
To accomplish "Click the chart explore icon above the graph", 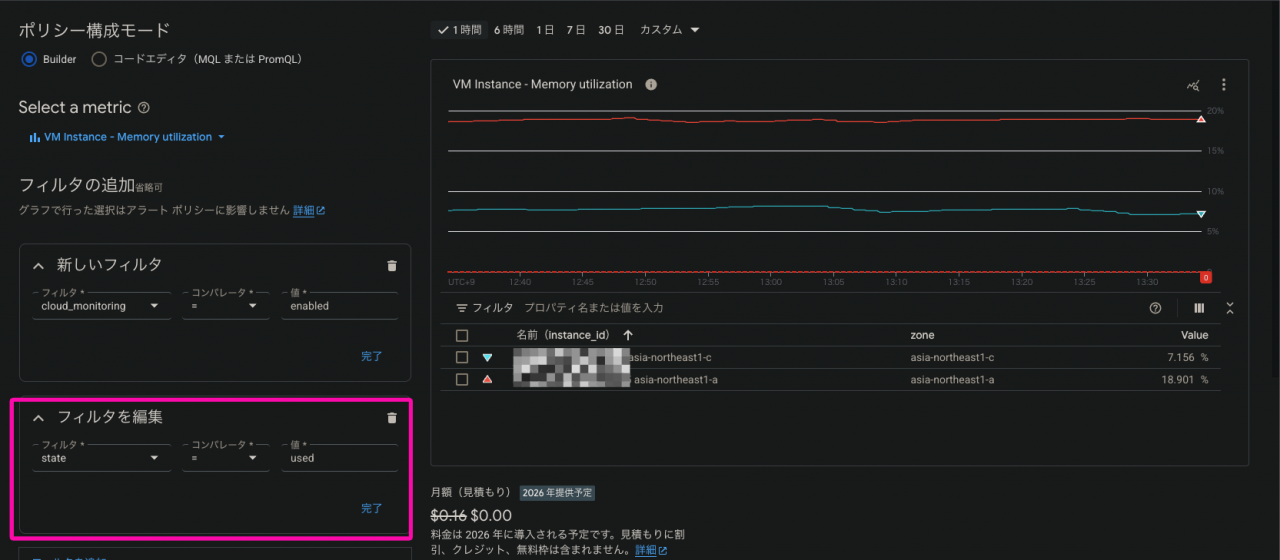I will [1192, 85].
